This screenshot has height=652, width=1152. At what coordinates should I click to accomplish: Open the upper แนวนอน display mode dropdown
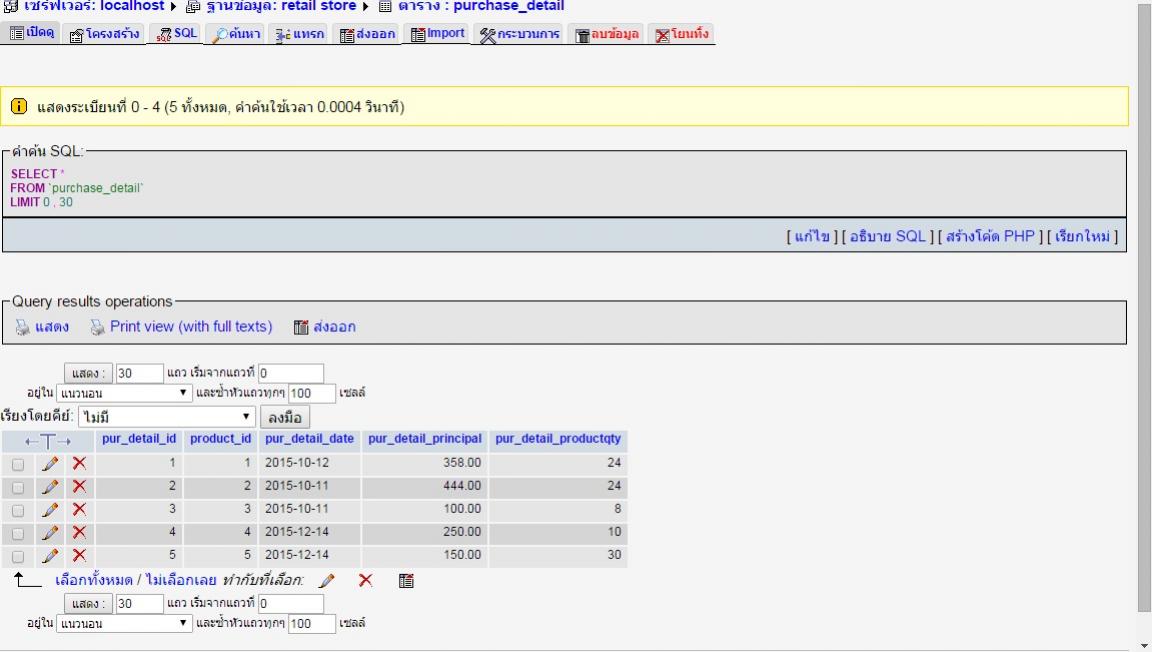pyautogui.click(x=124, y=393)
